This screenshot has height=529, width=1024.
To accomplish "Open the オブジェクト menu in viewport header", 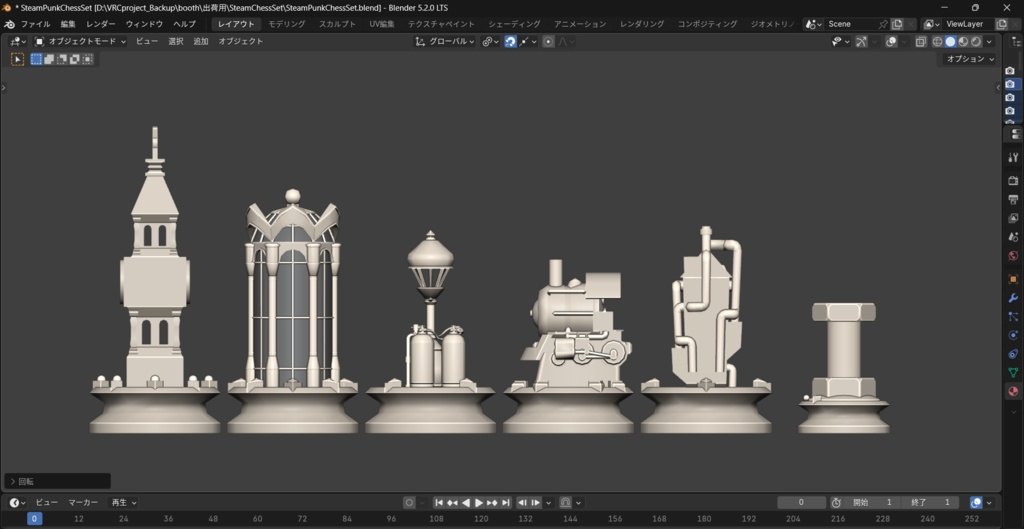I will [x=240, y=41].
